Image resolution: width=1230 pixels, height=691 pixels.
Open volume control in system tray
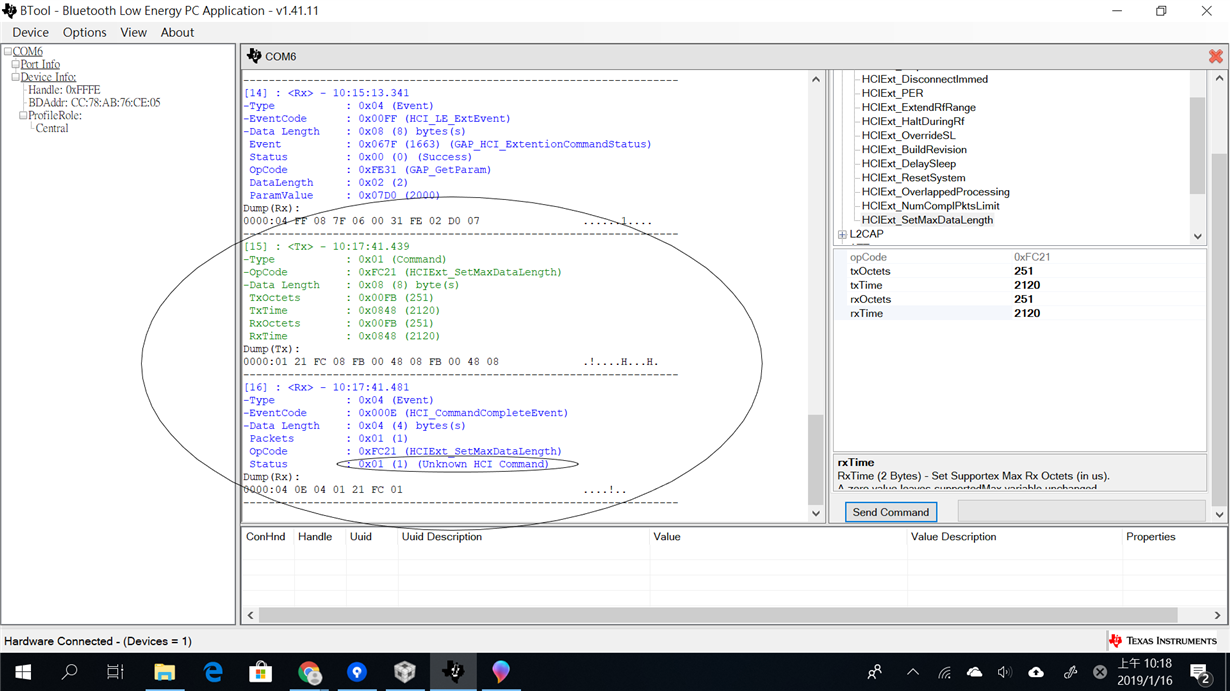click(1005, 672)
